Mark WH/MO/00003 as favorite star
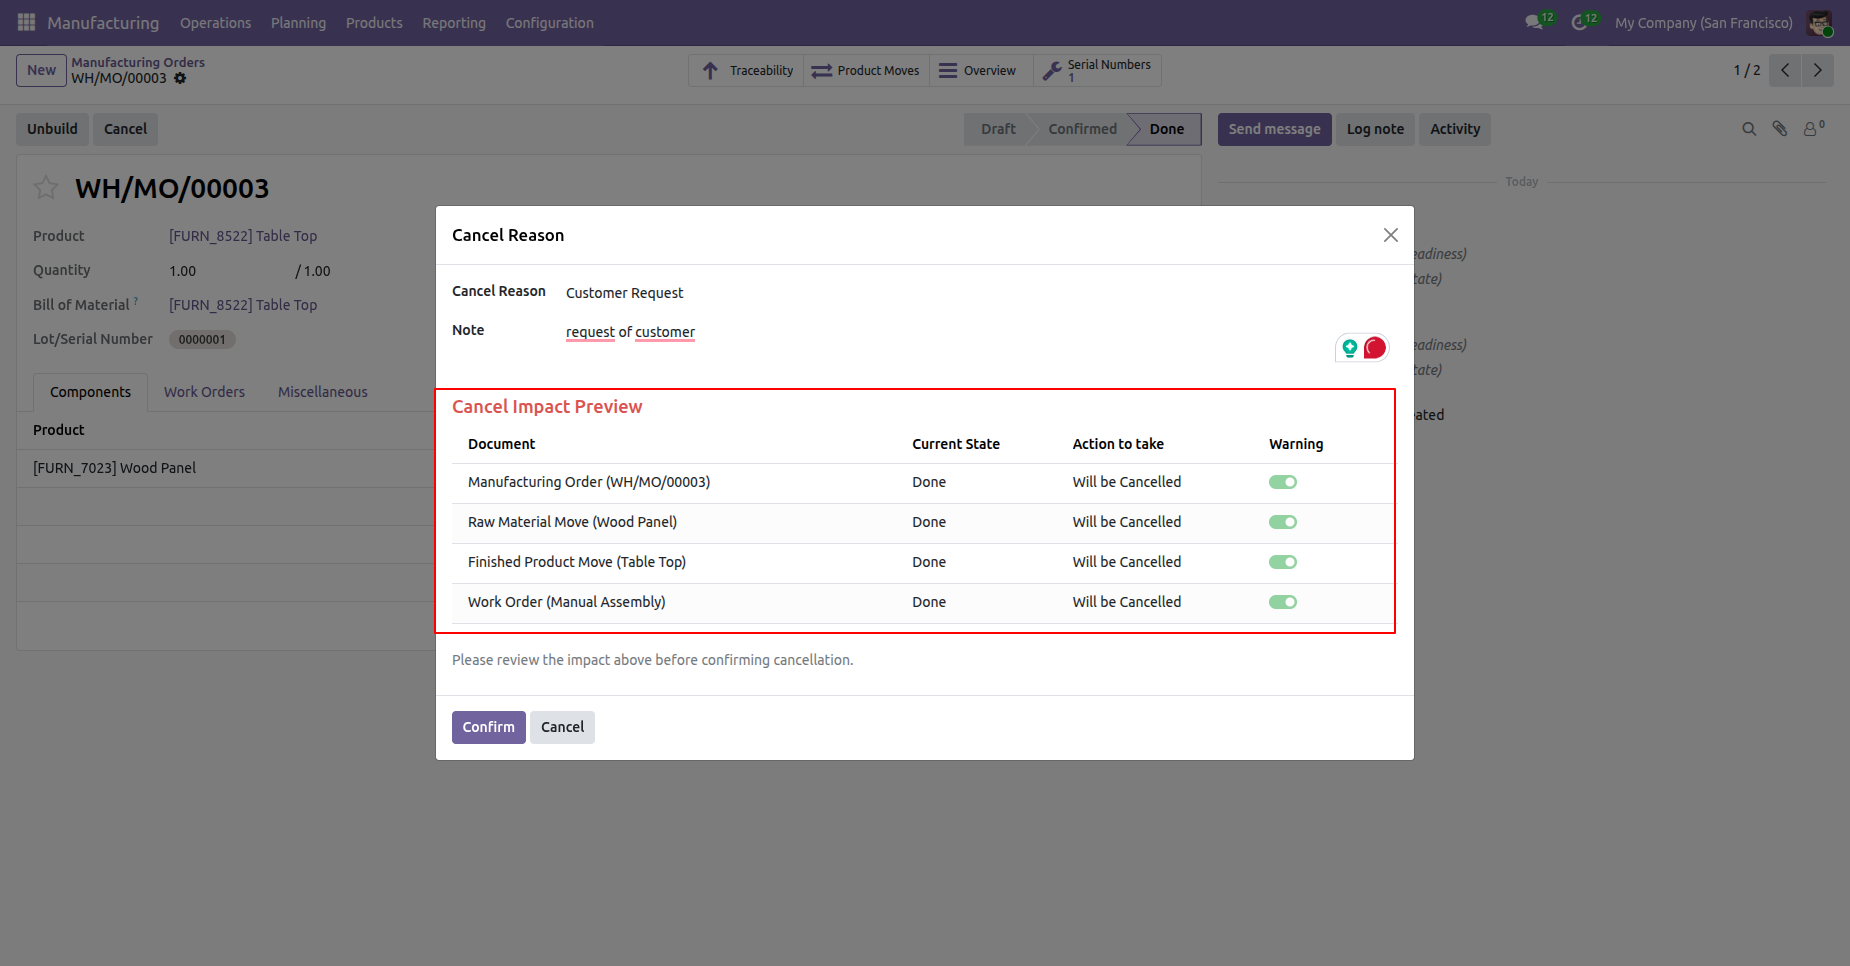Viewport: 1850px width, 966px height. (46, 187)
